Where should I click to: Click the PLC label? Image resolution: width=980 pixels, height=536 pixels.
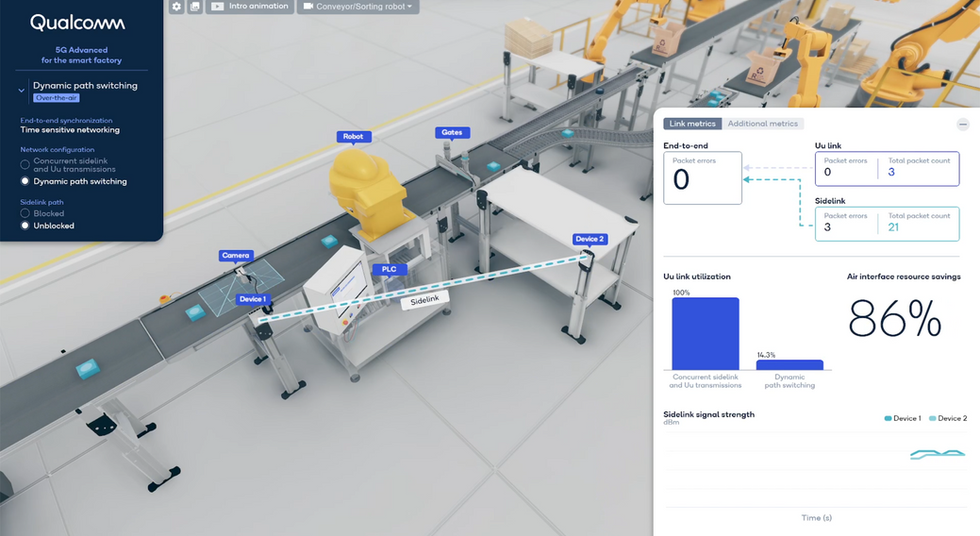(x=389, y=269)
